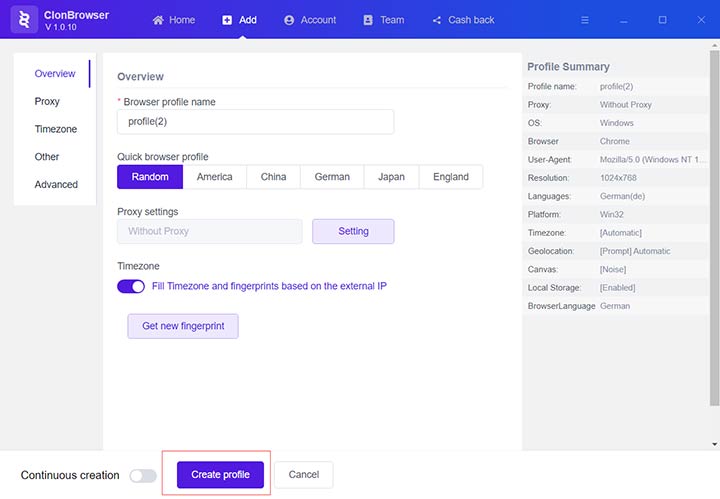This screenshot has height=499, width=720.
Task: Click the Cancel button
Action: (304, 475)
